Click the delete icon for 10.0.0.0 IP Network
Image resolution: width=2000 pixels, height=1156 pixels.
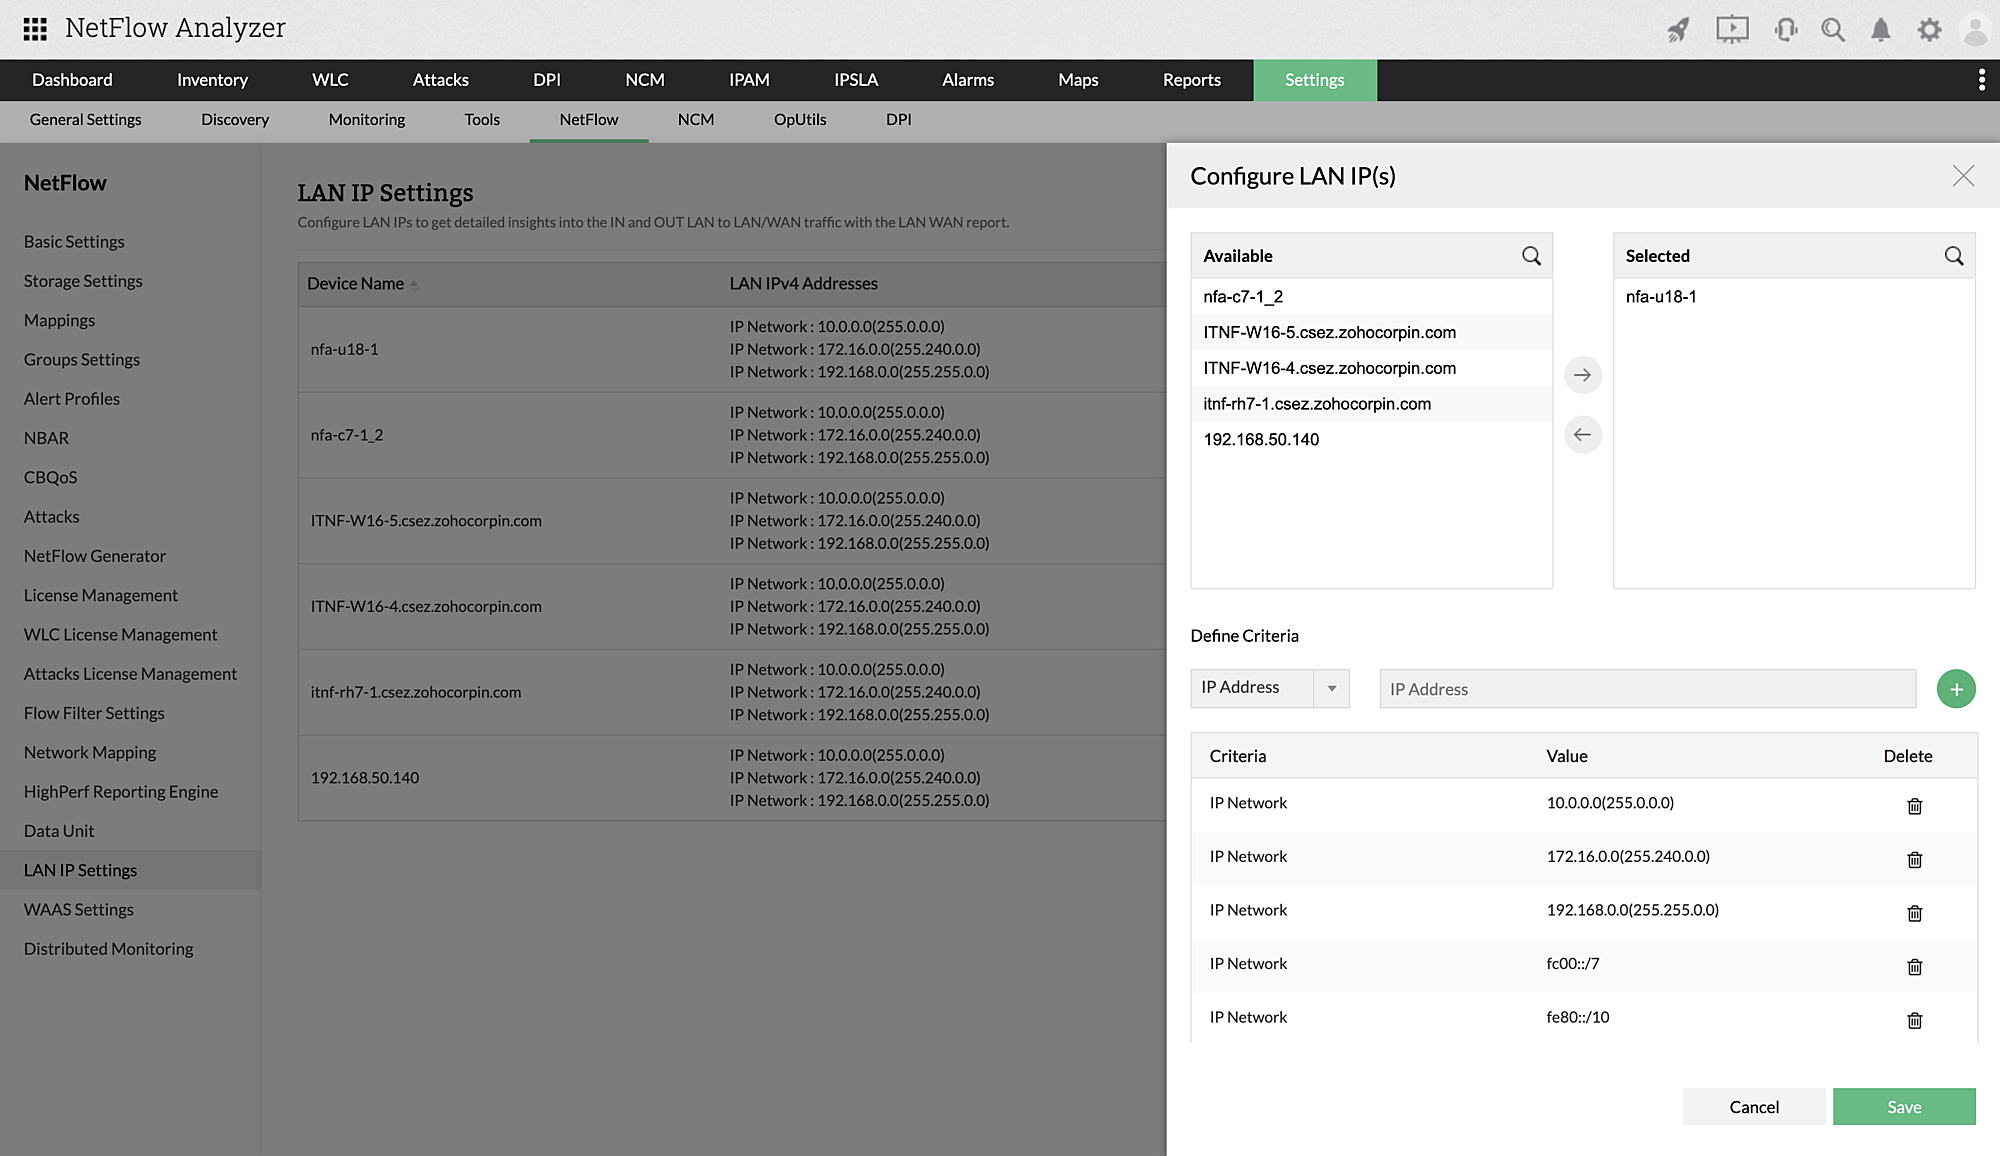click(x=1915, y=805)
